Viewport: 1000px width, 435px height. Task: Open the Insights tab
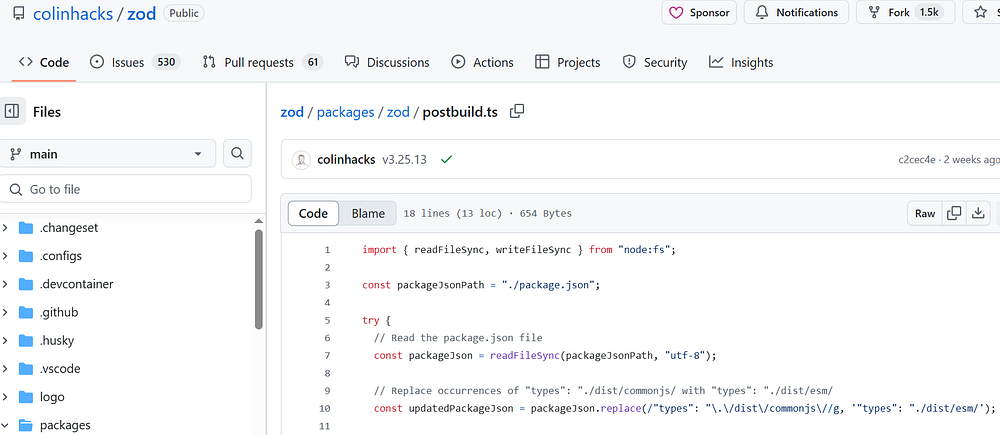(741, 62)
